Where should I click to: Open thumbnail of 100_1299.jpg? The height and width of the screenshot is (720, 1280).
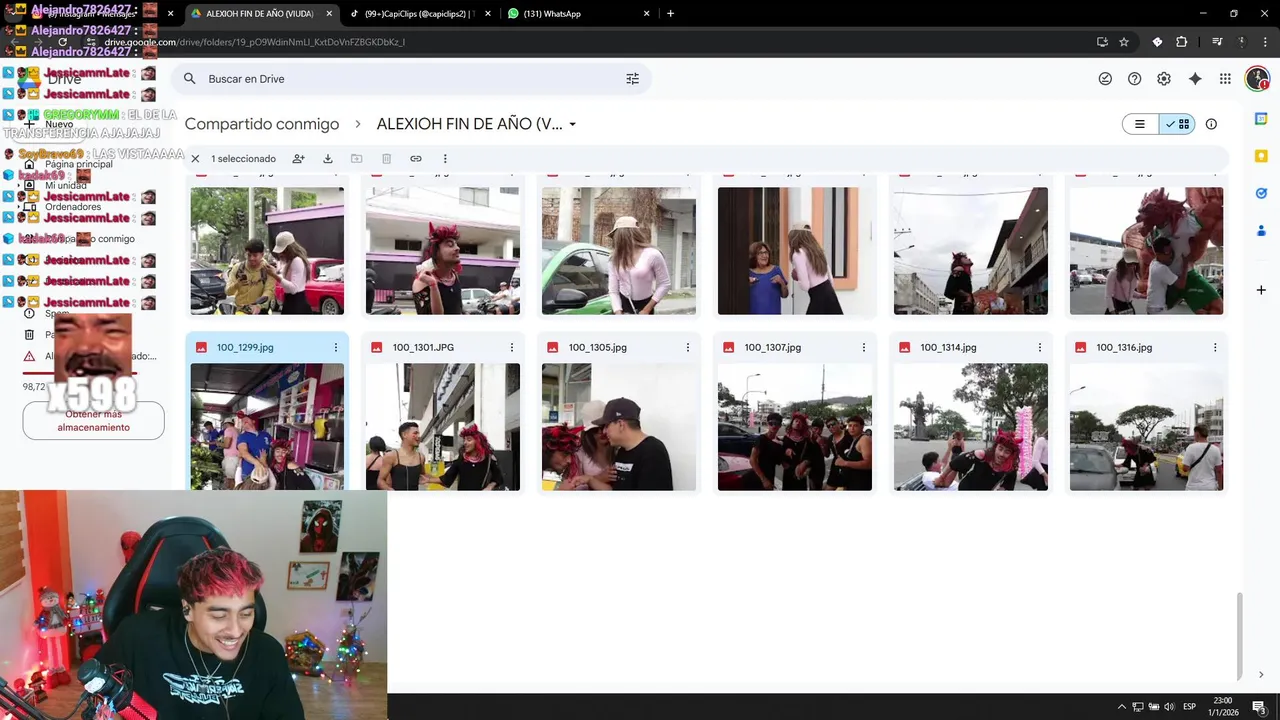coord(267,427)
